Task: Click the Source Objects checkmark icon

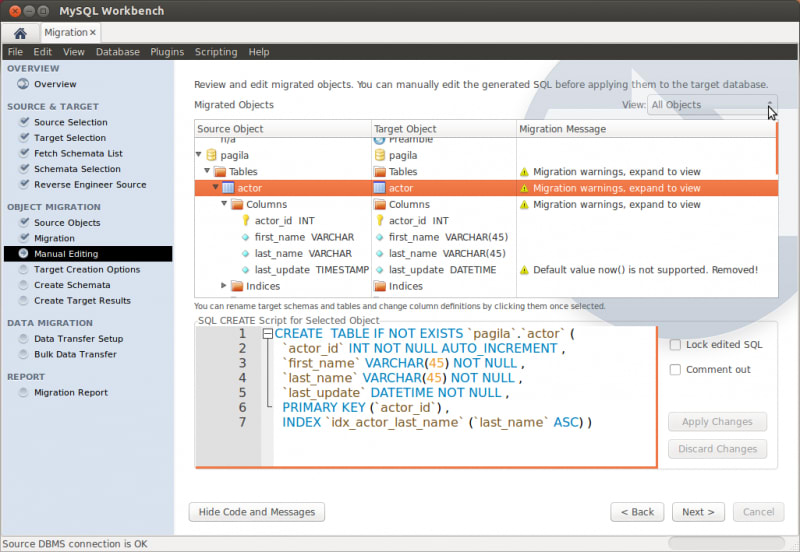Action: [24, 222]
